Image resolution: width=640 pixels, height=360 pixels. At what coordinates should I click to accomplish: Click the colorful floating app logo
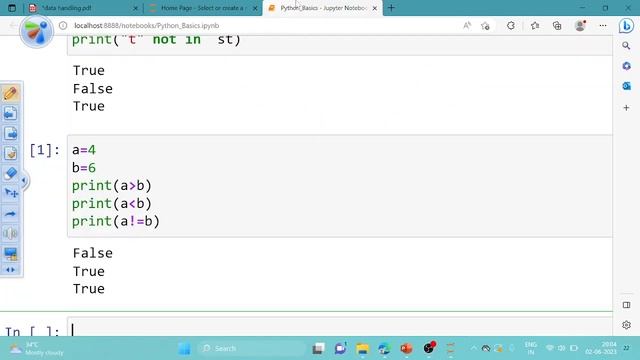[x=36, y=31]
